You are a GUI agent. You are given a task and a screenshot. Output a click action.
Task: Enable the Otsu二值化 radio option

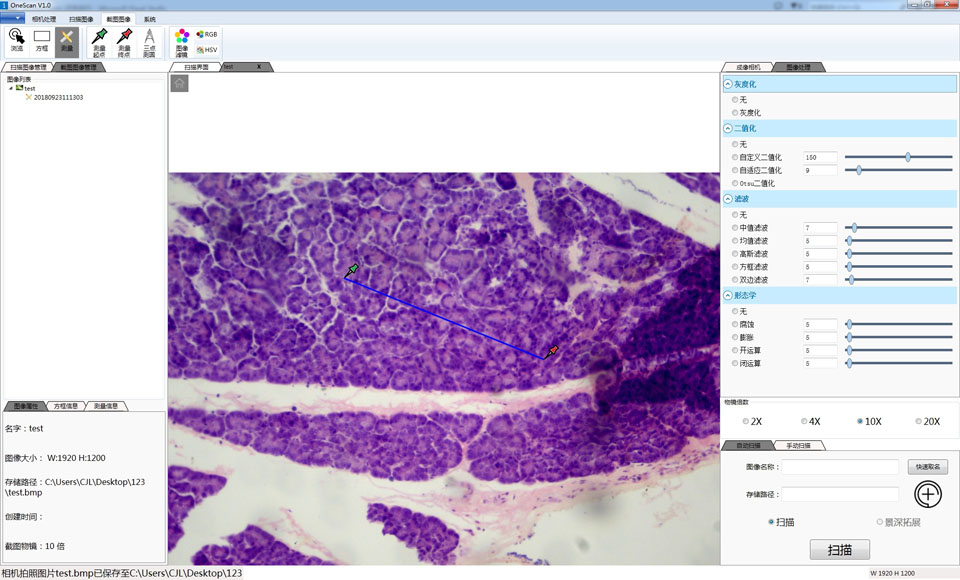[x=736, y=183]
